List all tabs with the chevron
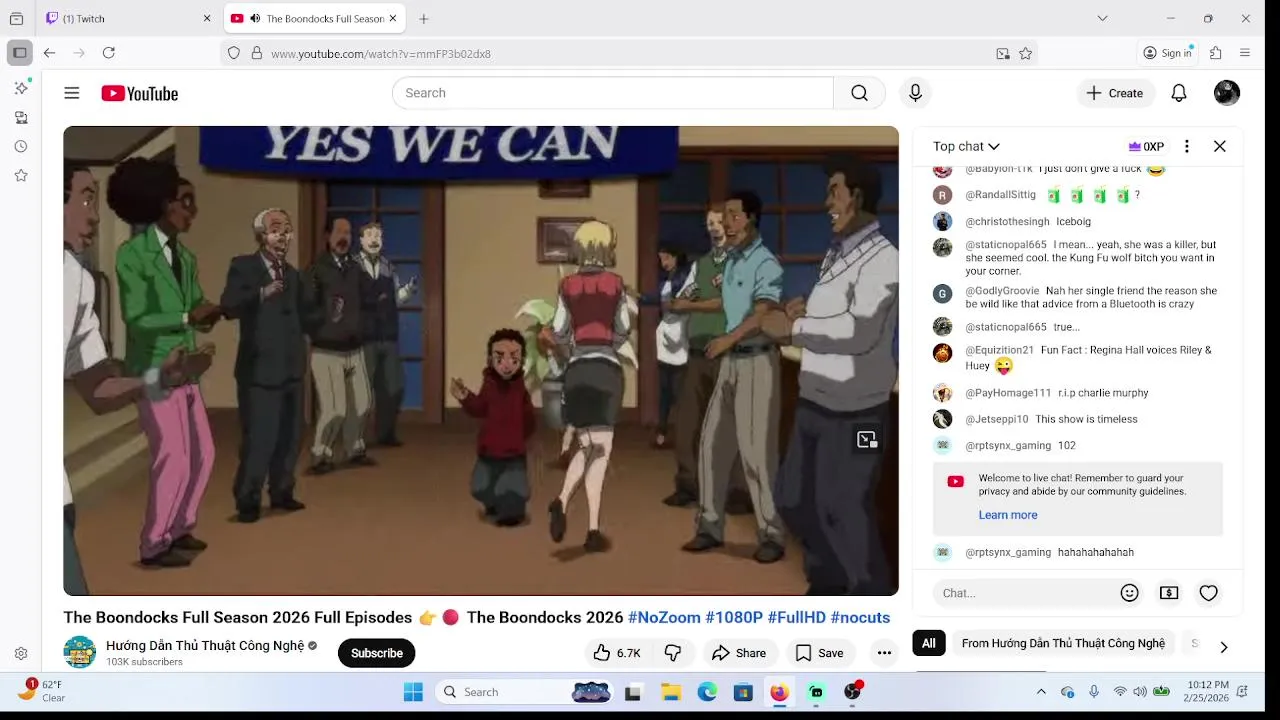This screenshot has width=1280, height=720. [1102, 18]
